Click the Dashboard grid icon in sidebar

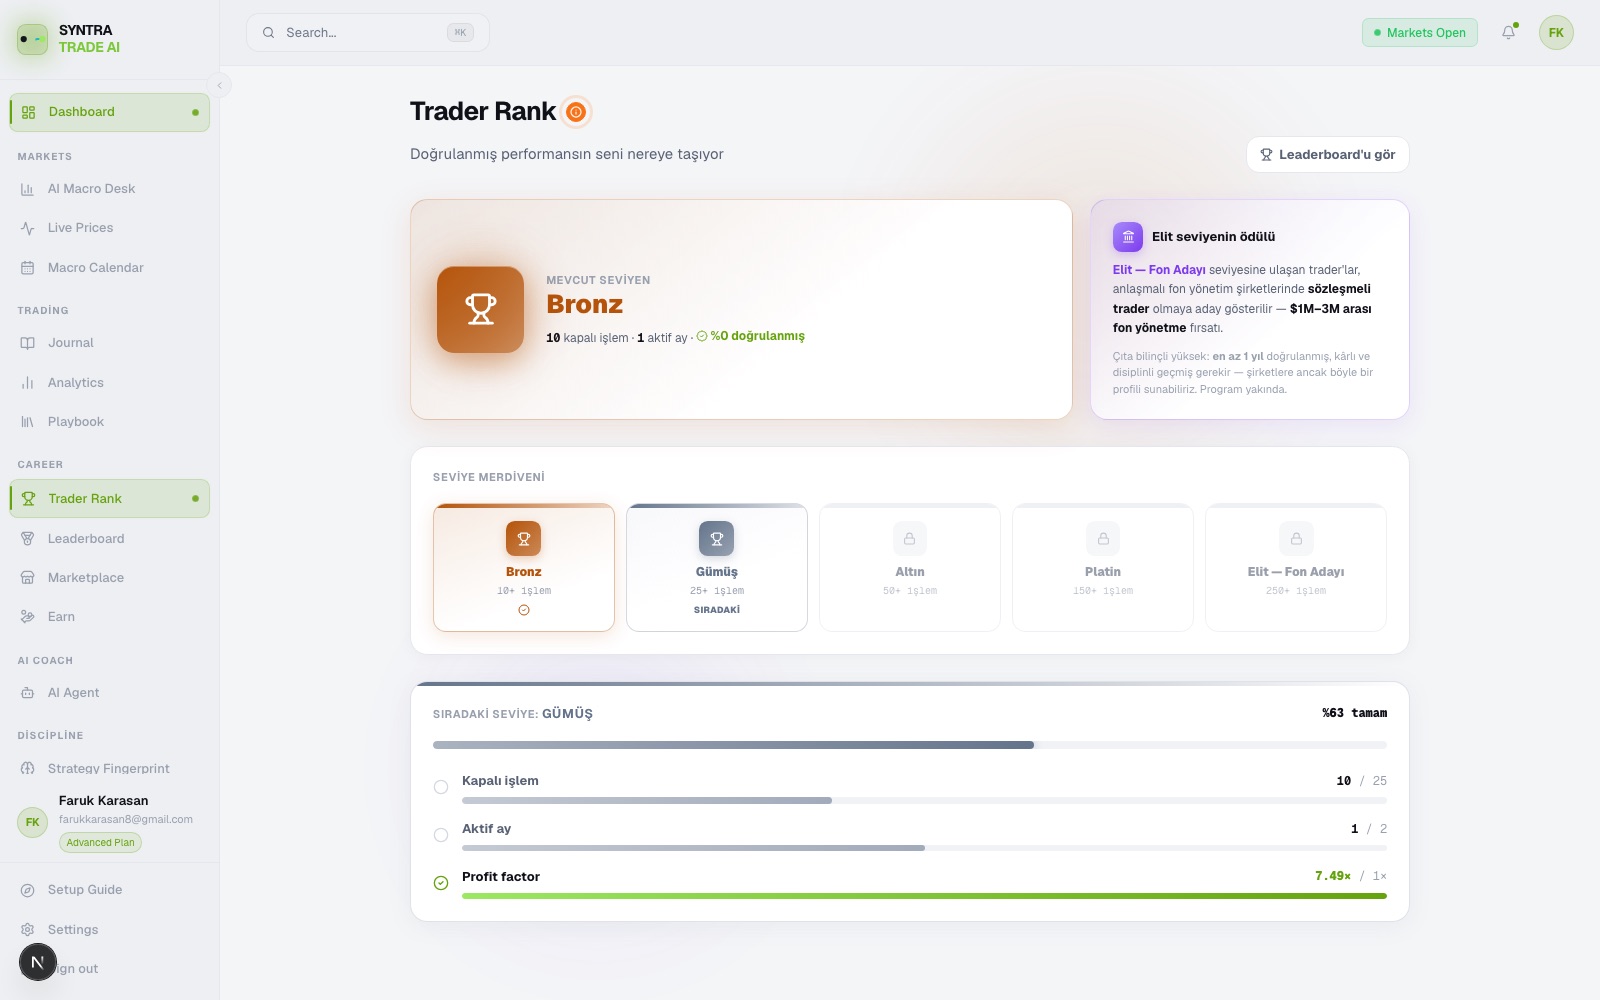click(x=28, y=112)
